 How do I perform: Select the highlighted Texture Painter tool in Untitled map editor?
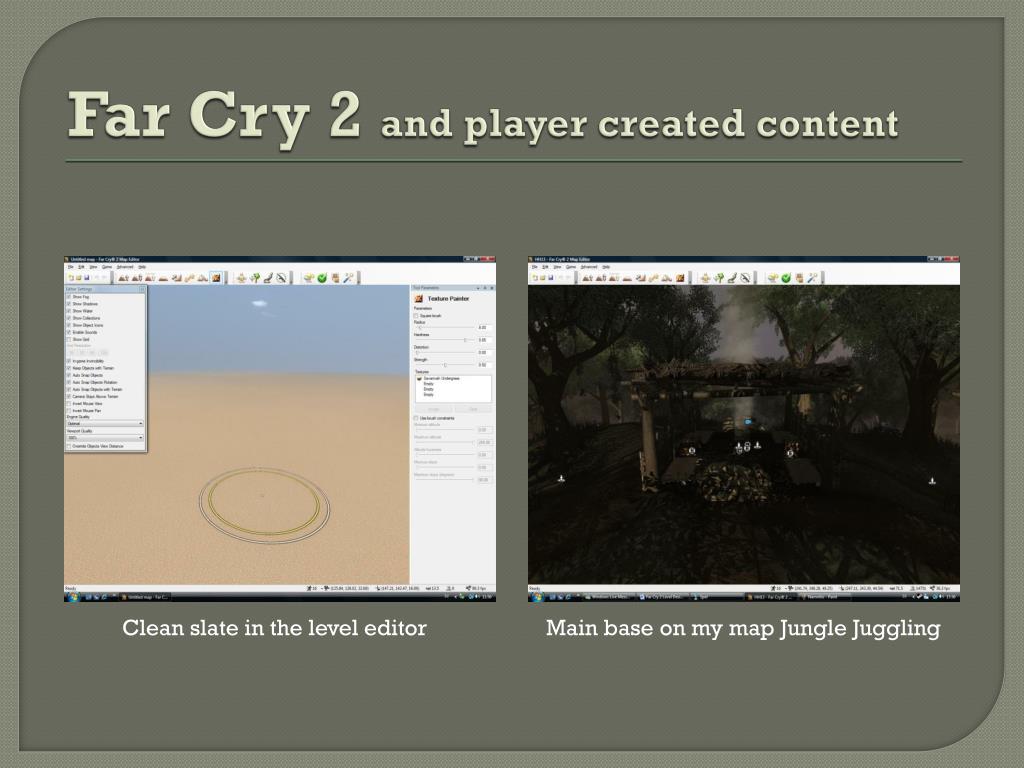(x=216, y=278)
